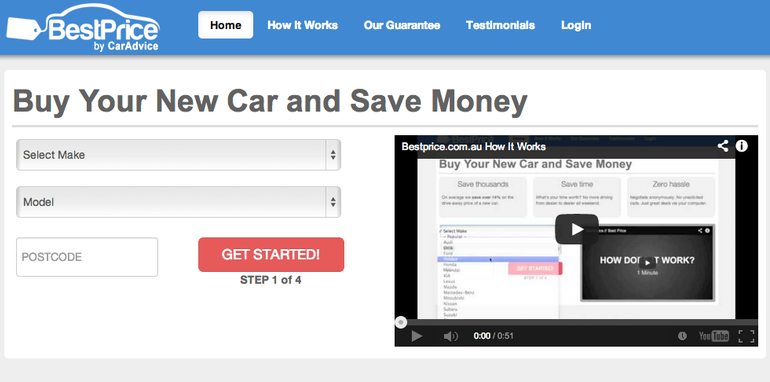Mute the video volume

450,336
